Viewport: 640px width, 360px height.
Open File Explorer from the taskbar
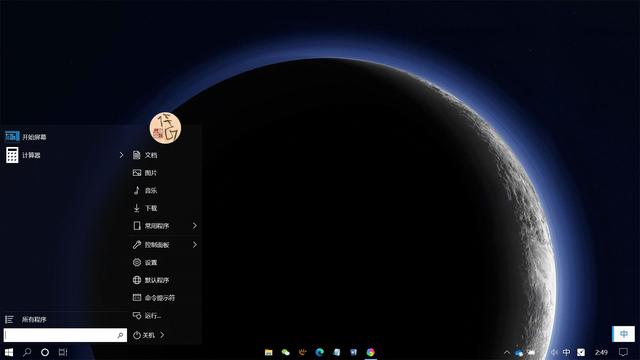tap(269, 352)
